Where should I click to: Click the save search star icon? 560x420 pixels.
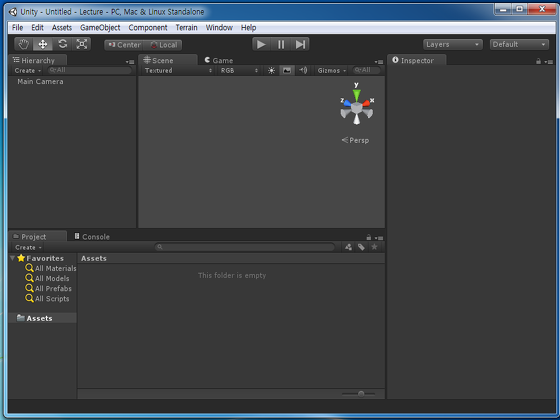(x=374, y=247)
